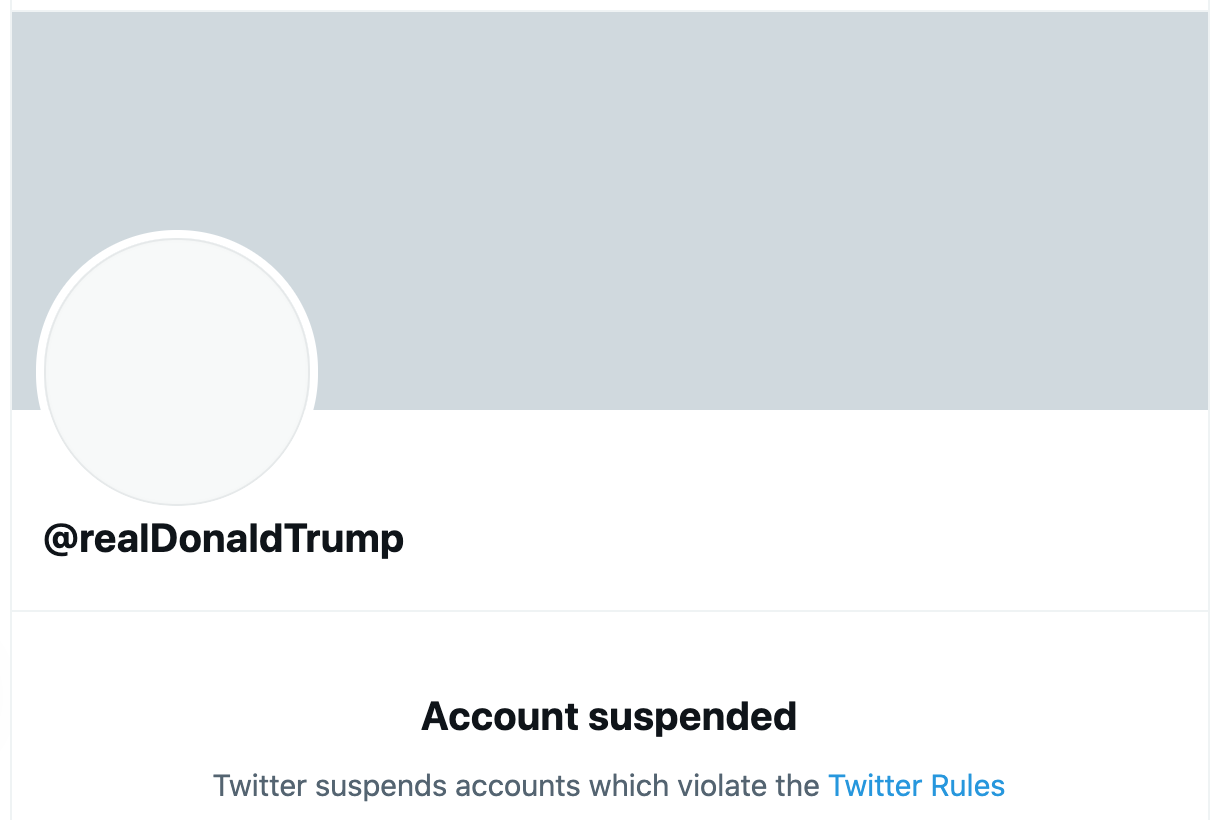
Task: Click the empty avatar placeholder circle
Action: [177, 370]
